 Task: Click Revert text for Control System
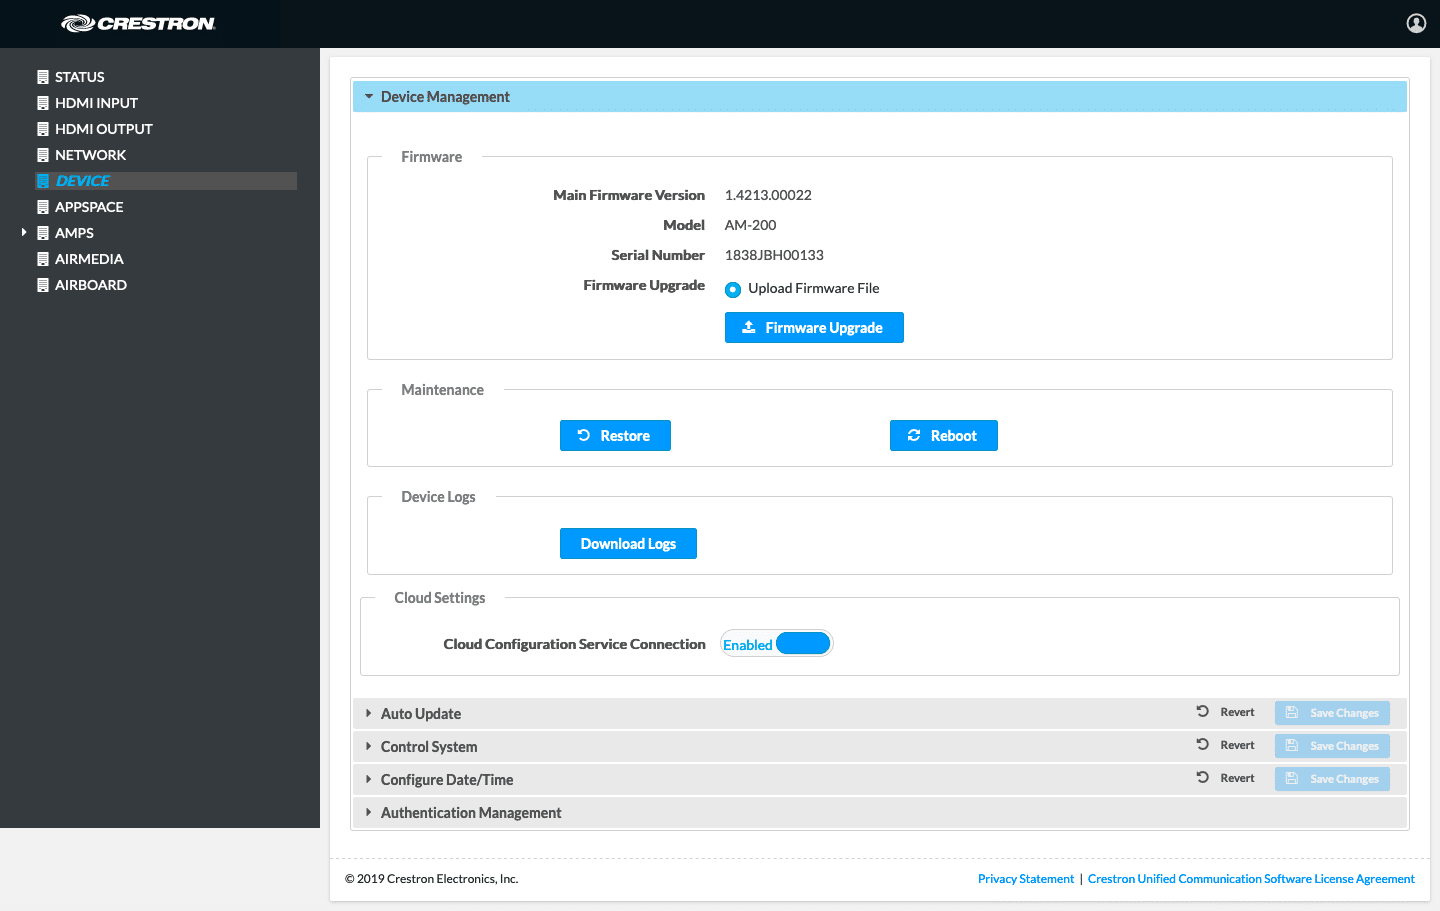click(1237, 745)
